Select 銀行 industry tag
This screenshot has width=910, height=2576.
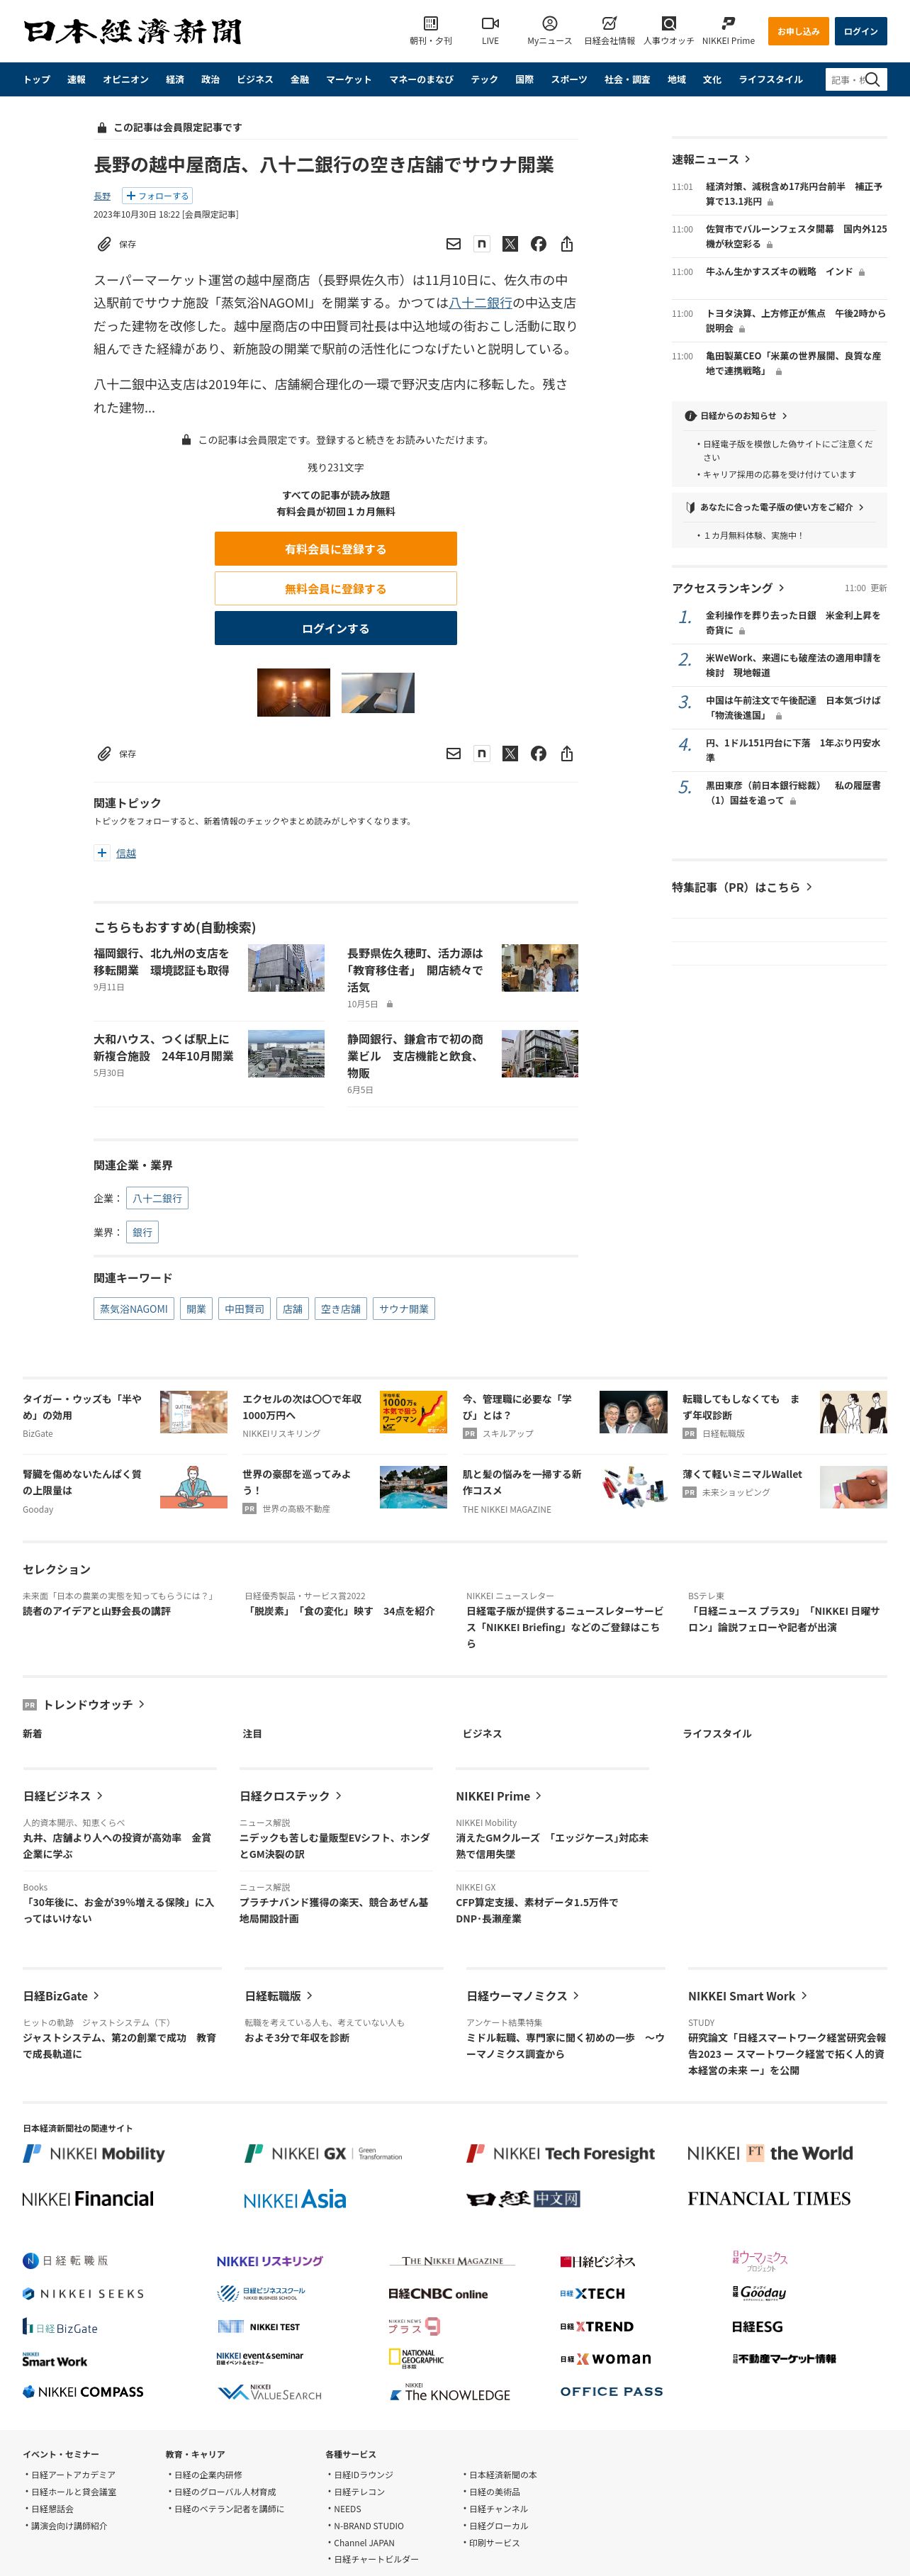(143, 1232)
